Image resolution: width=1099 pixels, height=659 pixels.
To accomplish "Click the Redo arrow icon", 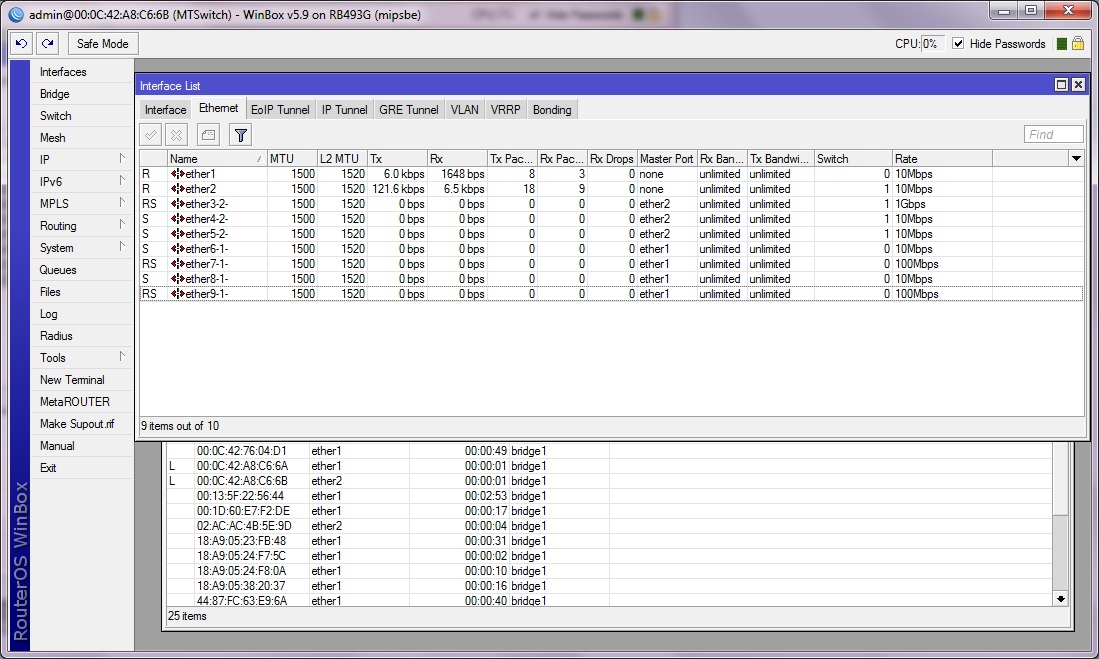I will [48, 43].
